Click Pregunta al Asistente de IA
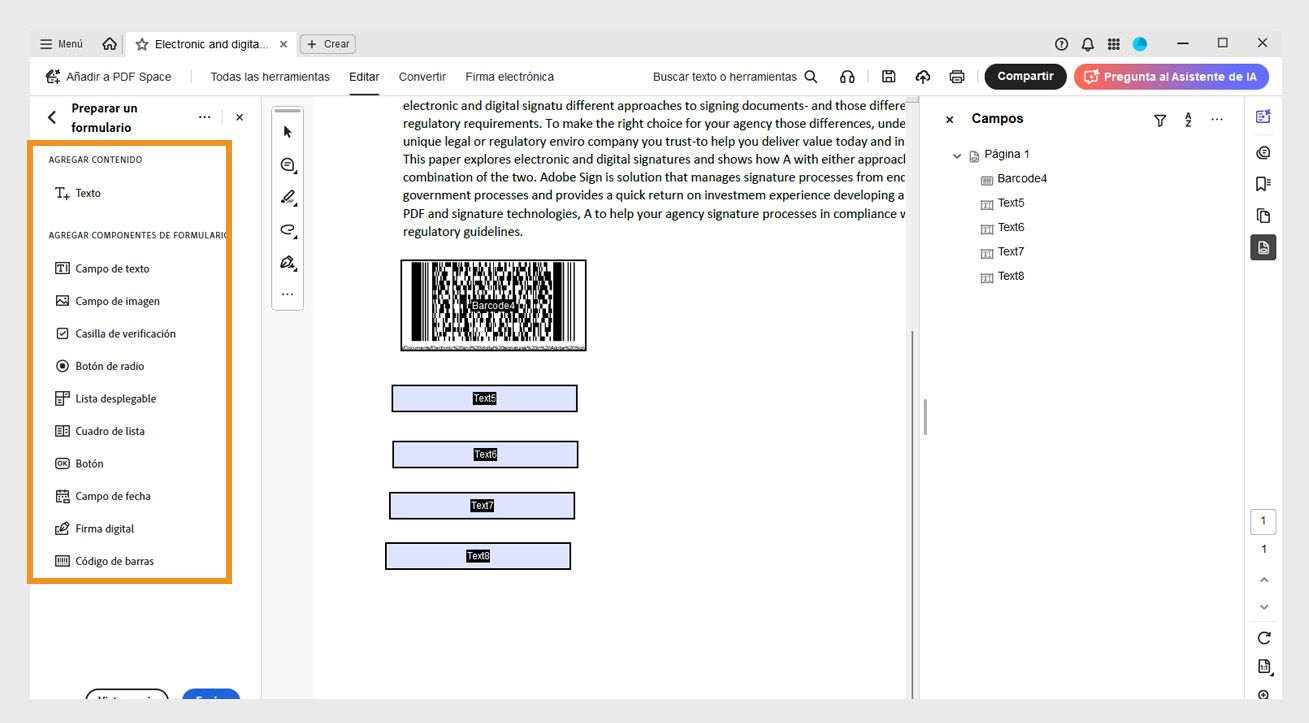Image resolution: width=1309 pixels, height=723 pixels. click(1171, 76)
